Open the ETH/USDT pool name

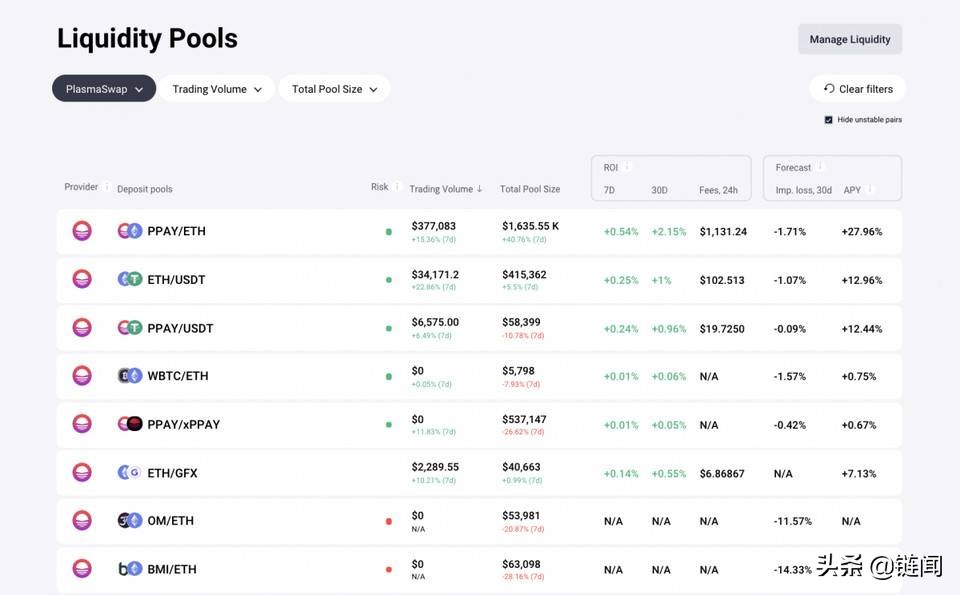(x=176, y=280)
